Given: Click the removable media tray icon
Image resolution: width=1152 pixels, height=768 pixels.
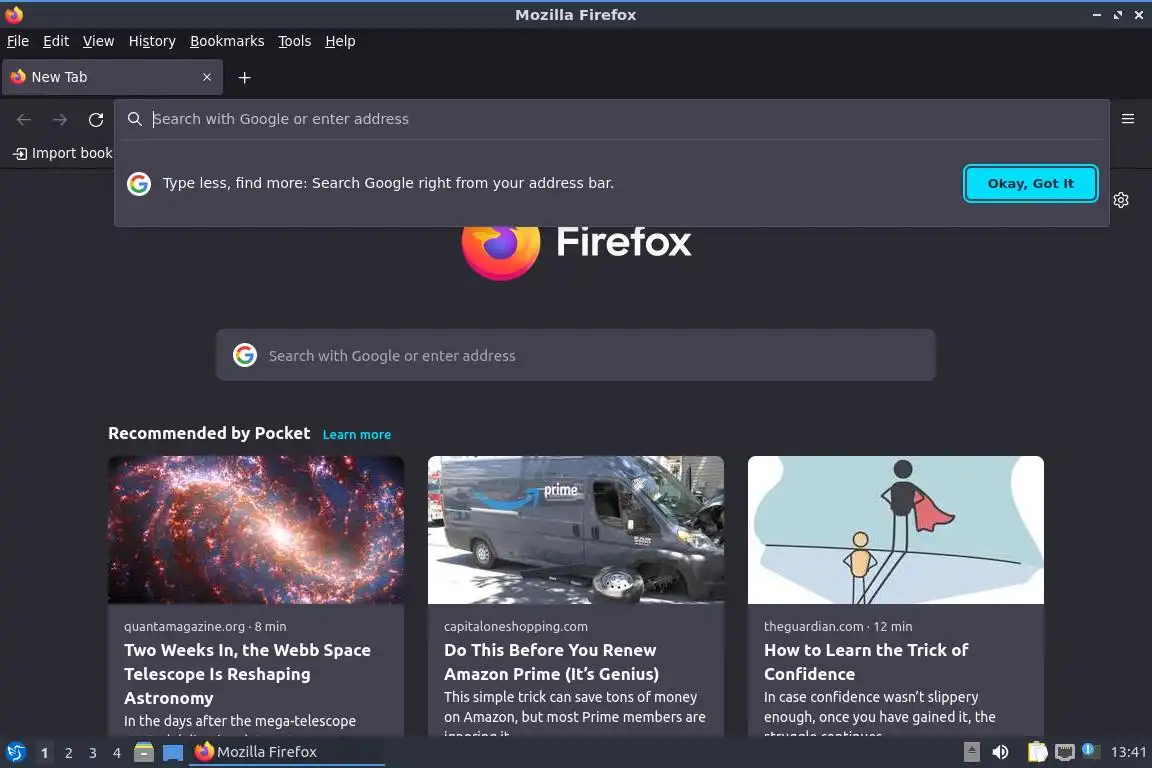Looking at the screenshot, I should click(x=971, y=752).
